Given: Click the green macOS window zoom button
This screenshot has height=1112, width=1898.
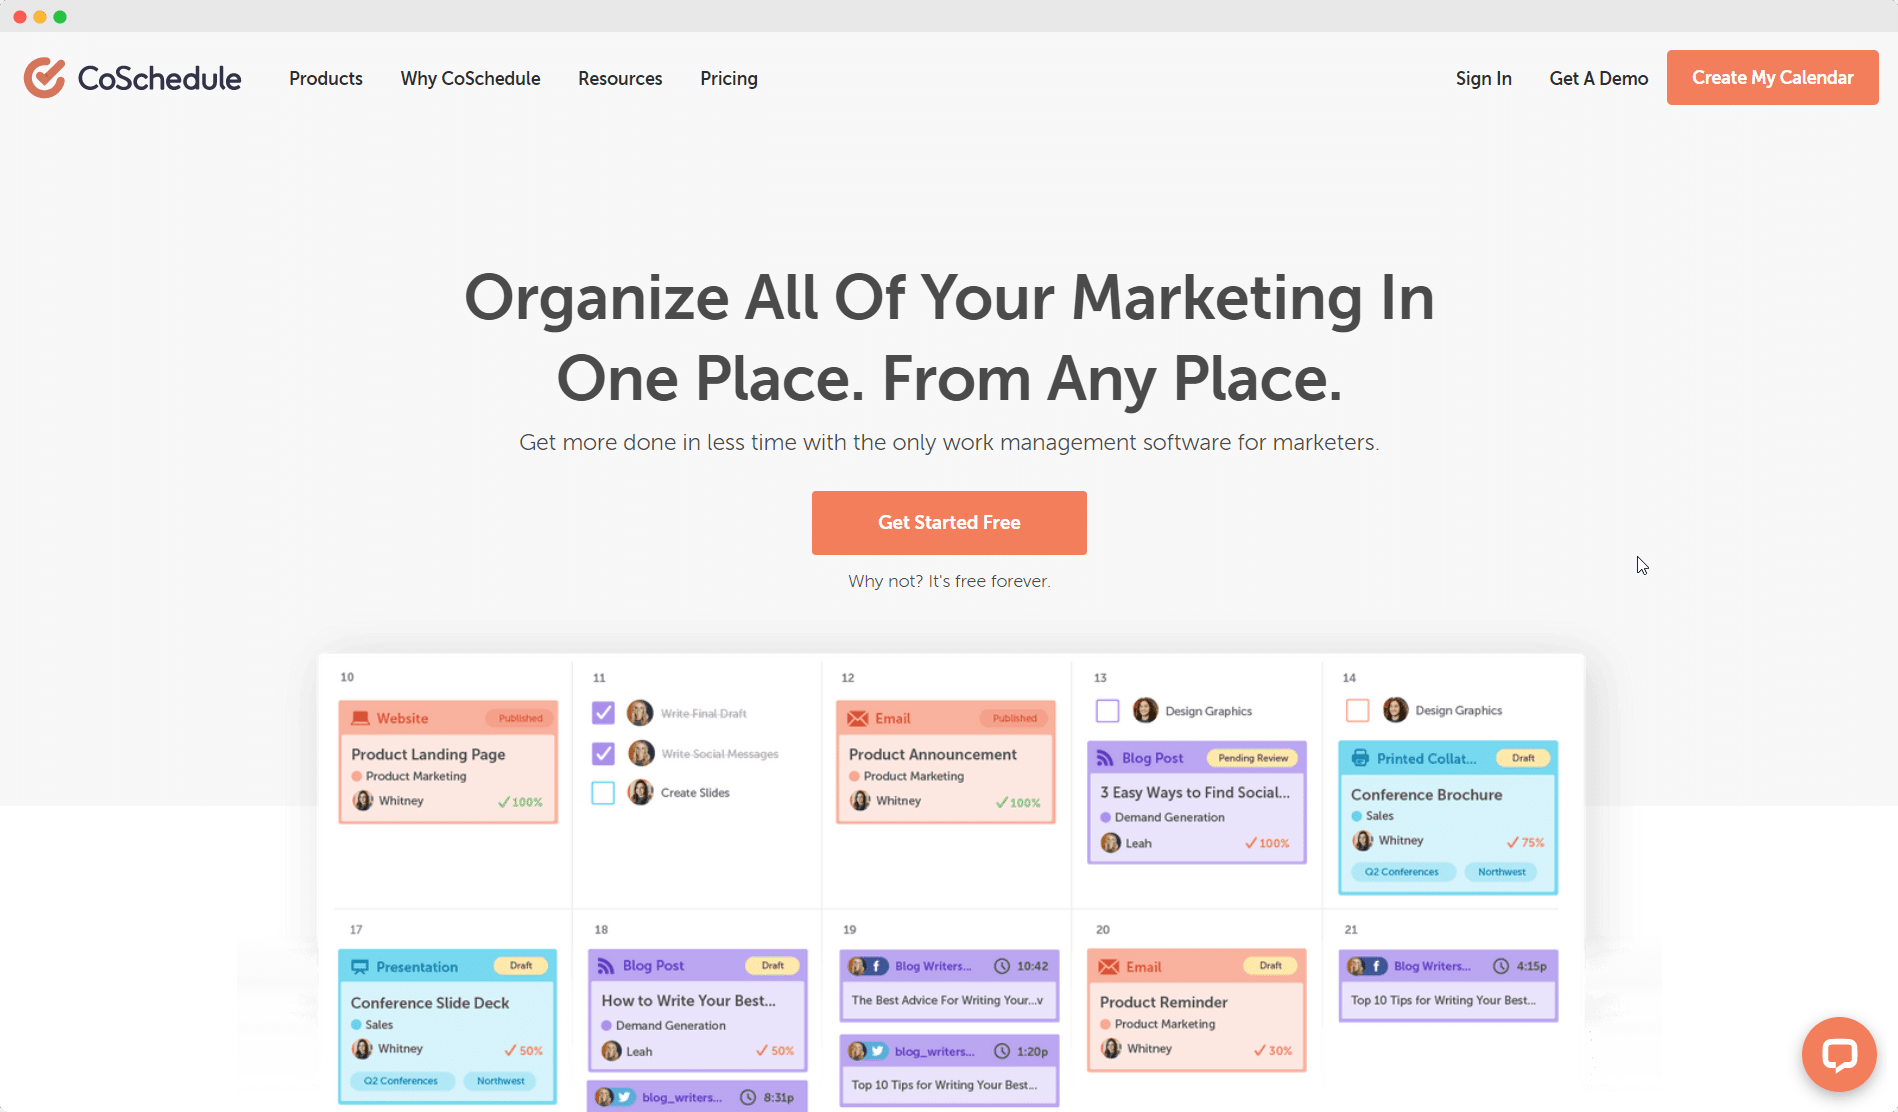Looking at the screenshot, I should point(60,16).
